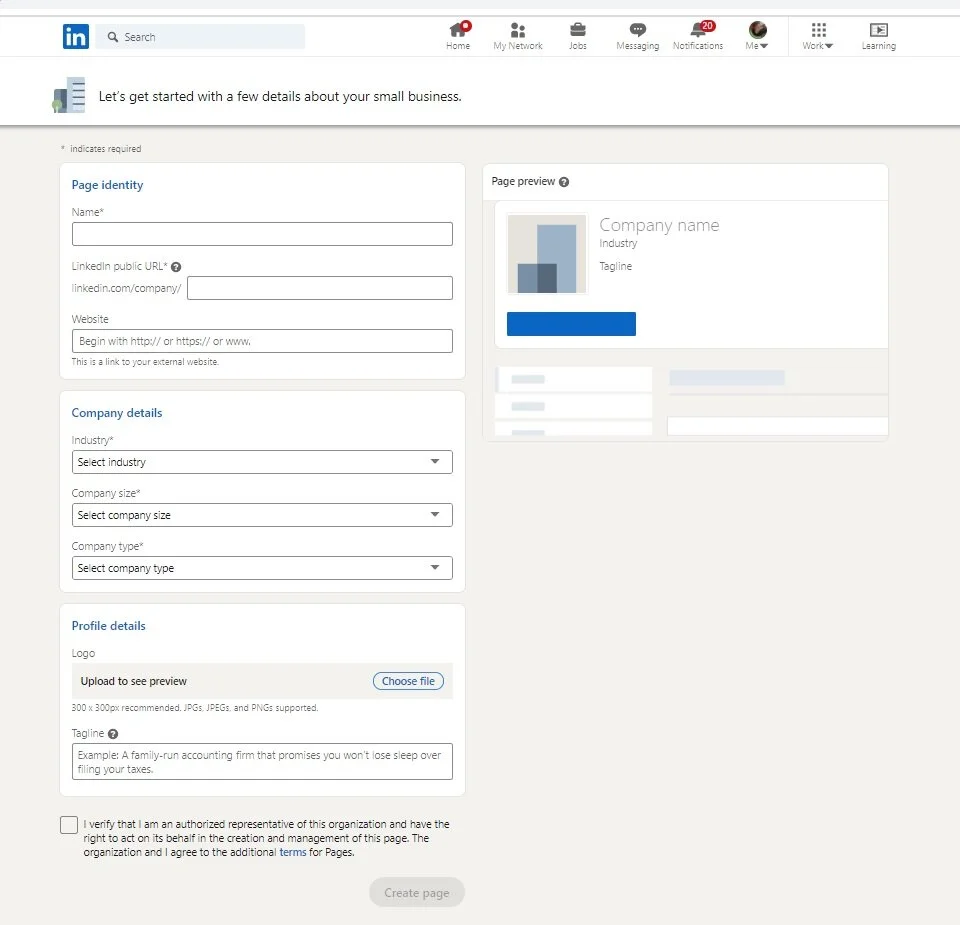Click the company logo preview thumbnail
The image size is (960, 925).
(547, 253)
